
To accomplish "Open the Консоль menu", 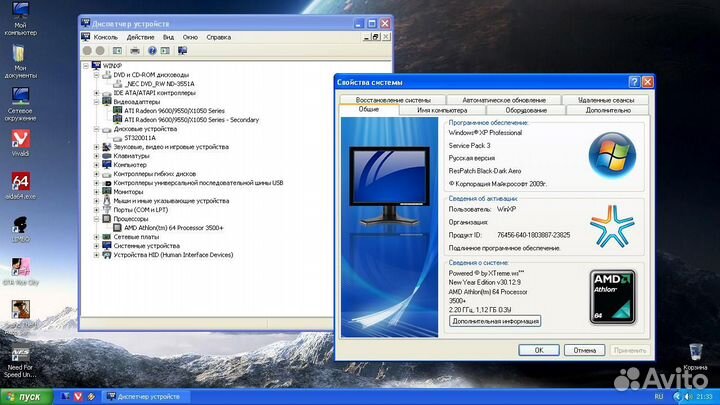I will point(106,37).
